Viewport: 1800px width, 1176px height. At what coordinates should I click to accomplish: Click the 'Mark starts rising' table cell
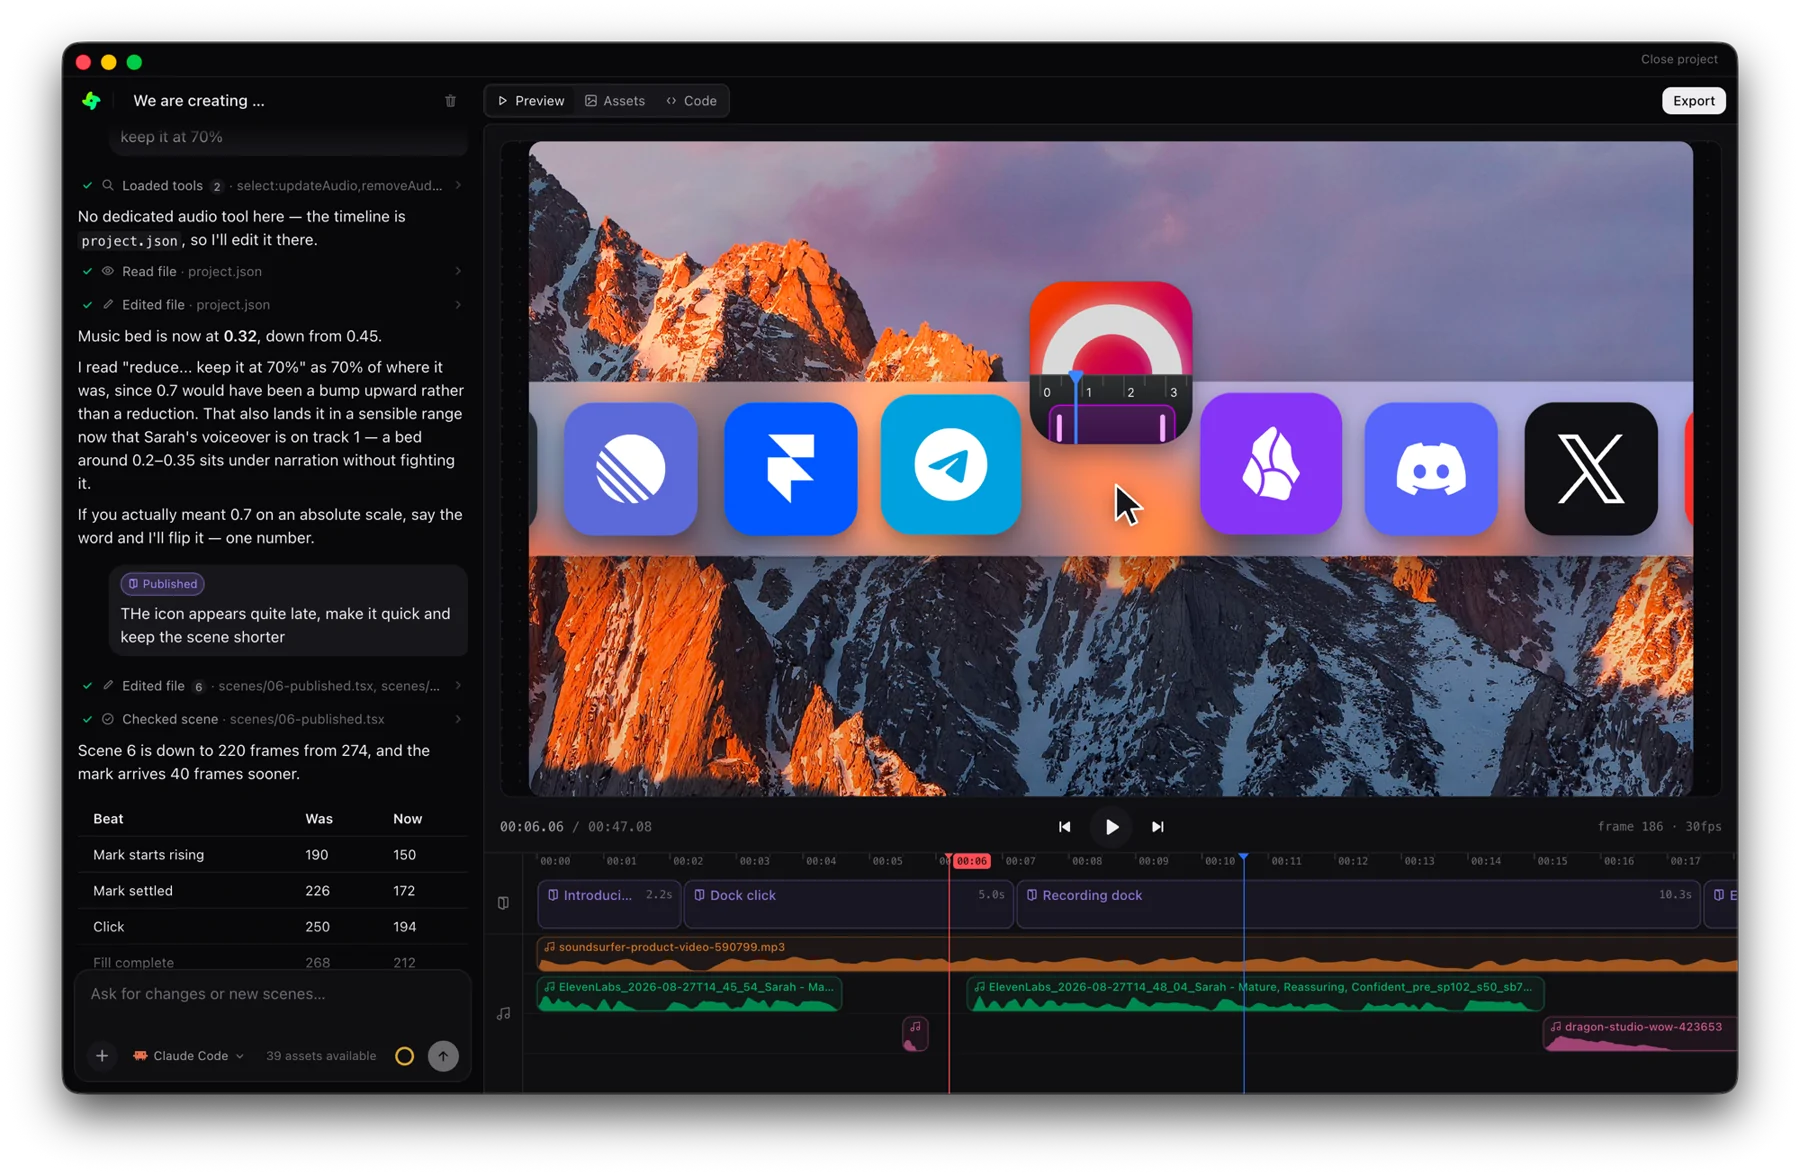pyautogui.click(x=148, y=855)
